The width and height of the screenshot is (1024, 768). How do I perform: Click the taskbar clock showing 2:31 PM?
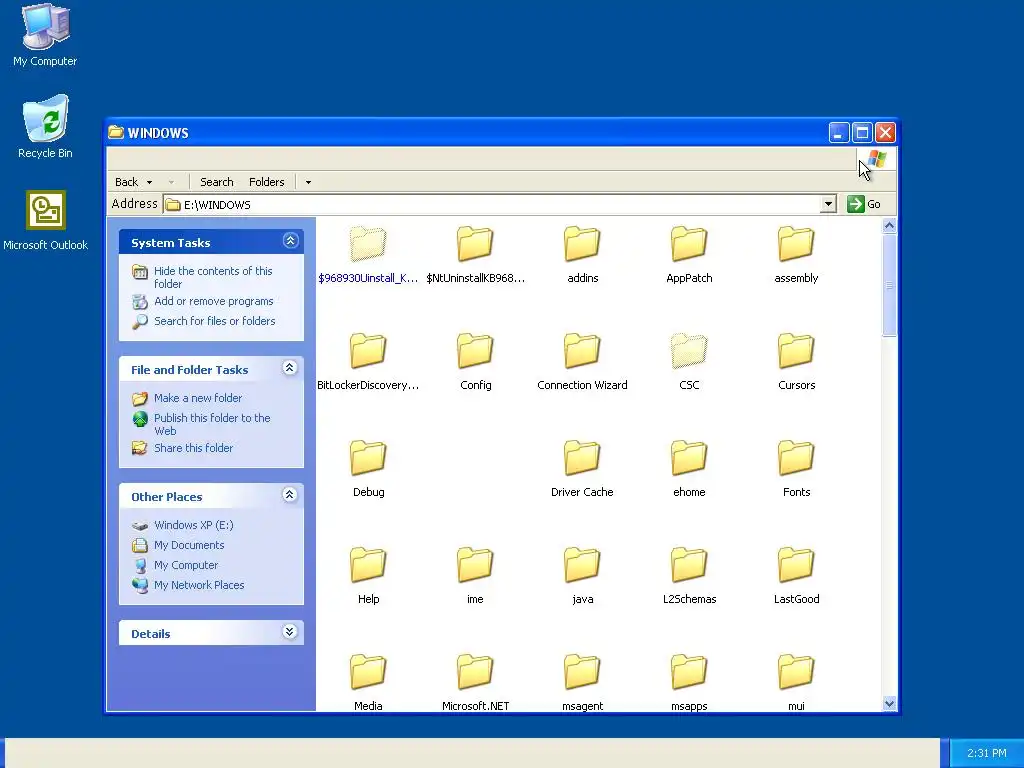(x=986, y=753)
